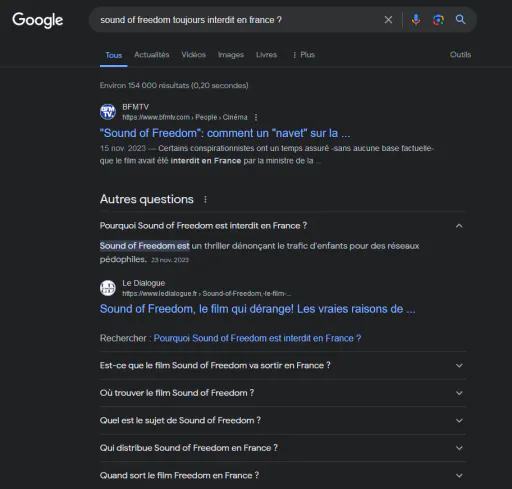Click the blue magnifying glass search icon
This screenshot has height=489, width=512.
[x=460, y=19]
